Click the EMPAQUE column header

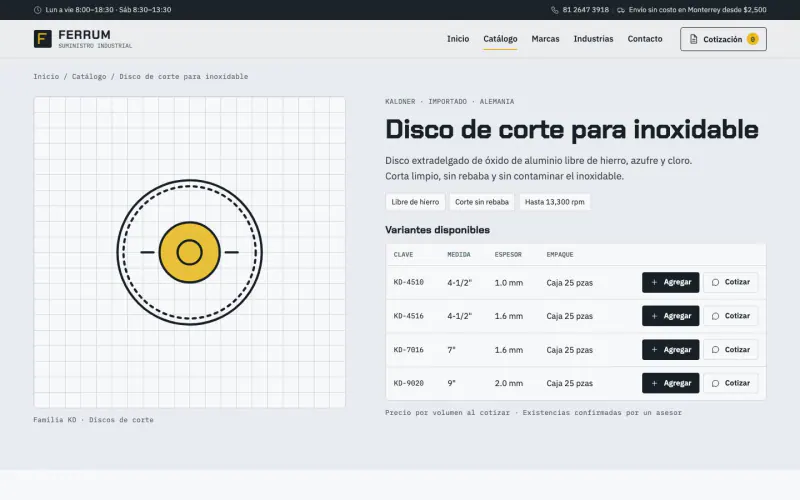click(x=560, y=255)
